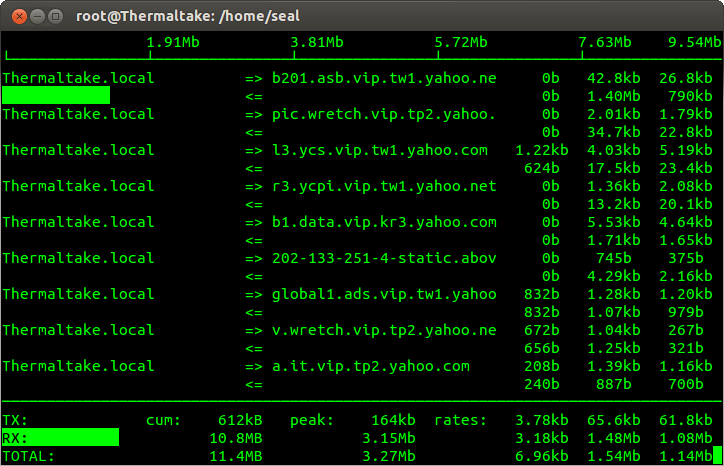Viewport: 724px width, 466px height.
Task: Click the rates: label
Action: [461, 420]
